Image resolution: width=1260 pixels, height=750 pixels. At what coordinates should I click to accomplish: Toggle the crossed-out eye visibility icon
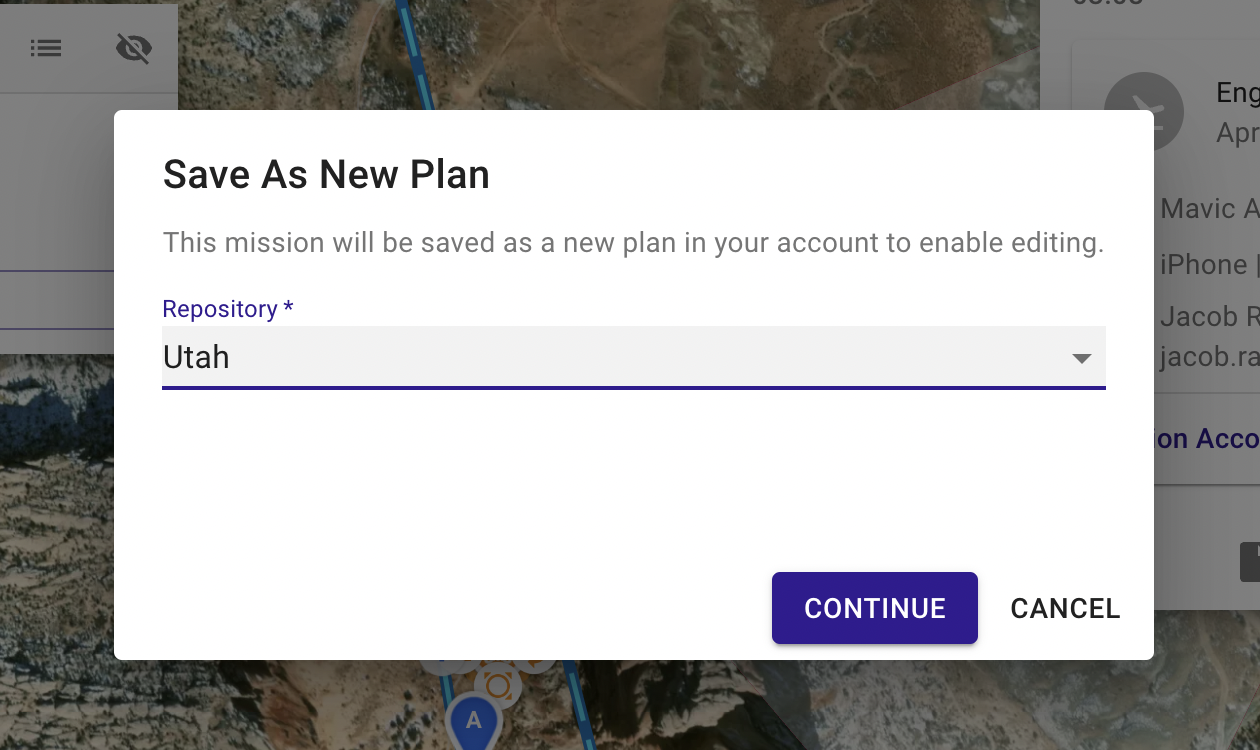pos(134,47)
